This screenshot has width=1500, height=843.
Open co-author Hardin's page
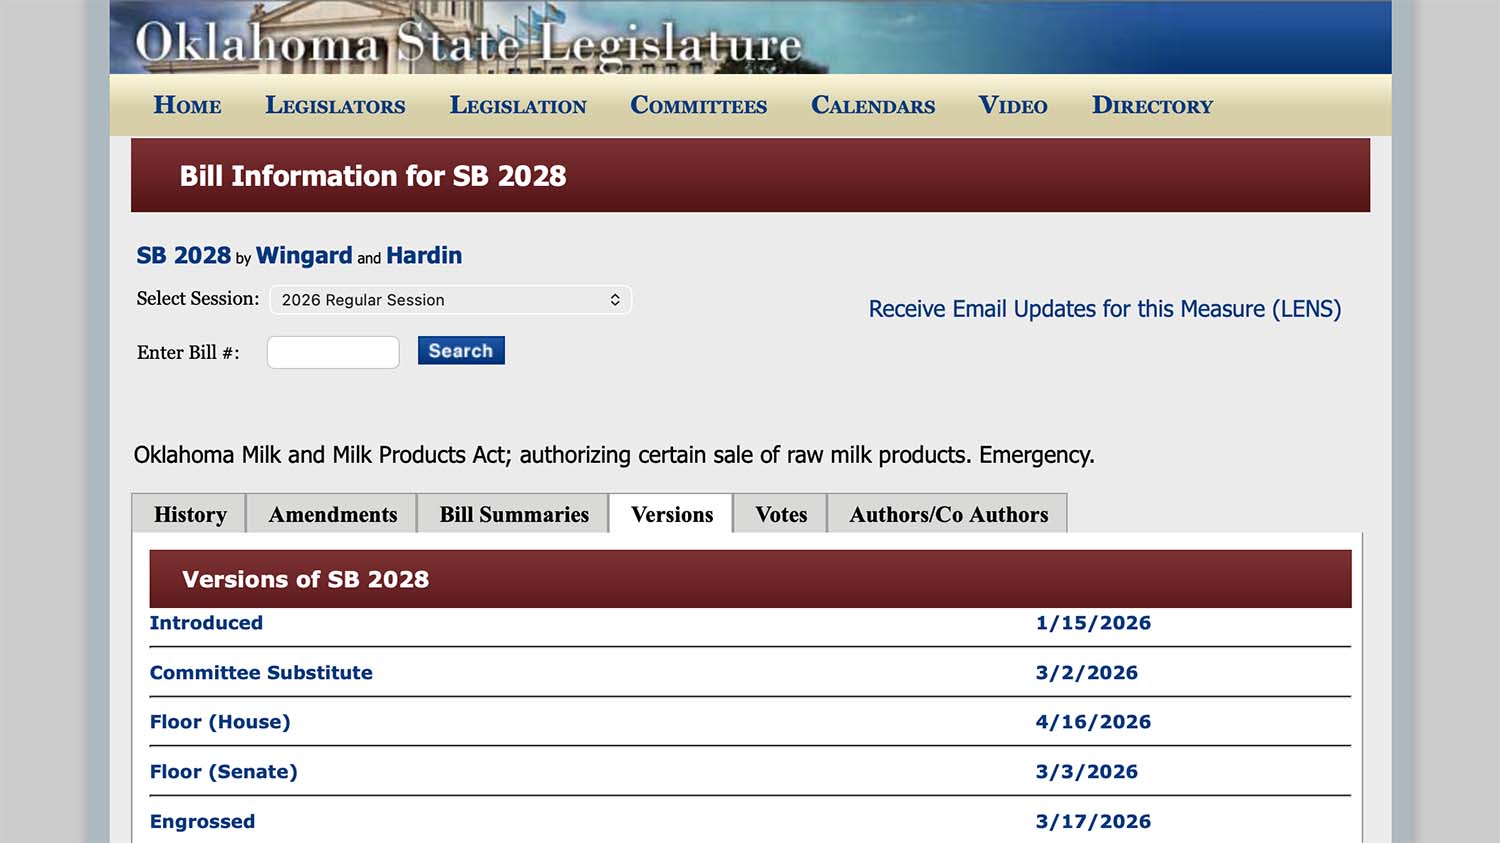coord(424,255)
